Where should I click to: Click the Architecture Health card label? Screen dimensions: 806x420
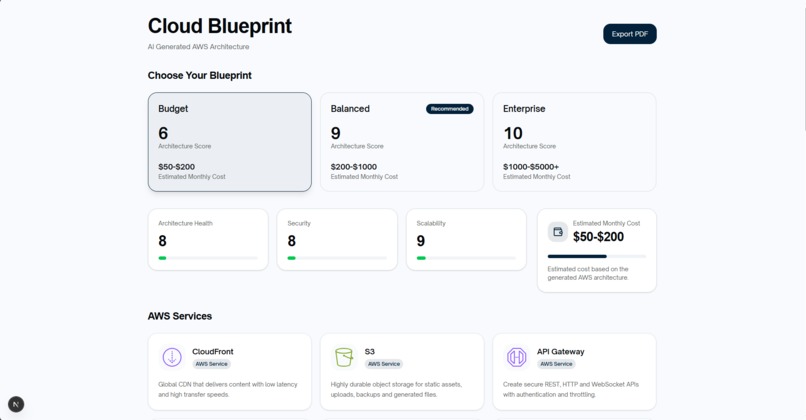[186, 224]
